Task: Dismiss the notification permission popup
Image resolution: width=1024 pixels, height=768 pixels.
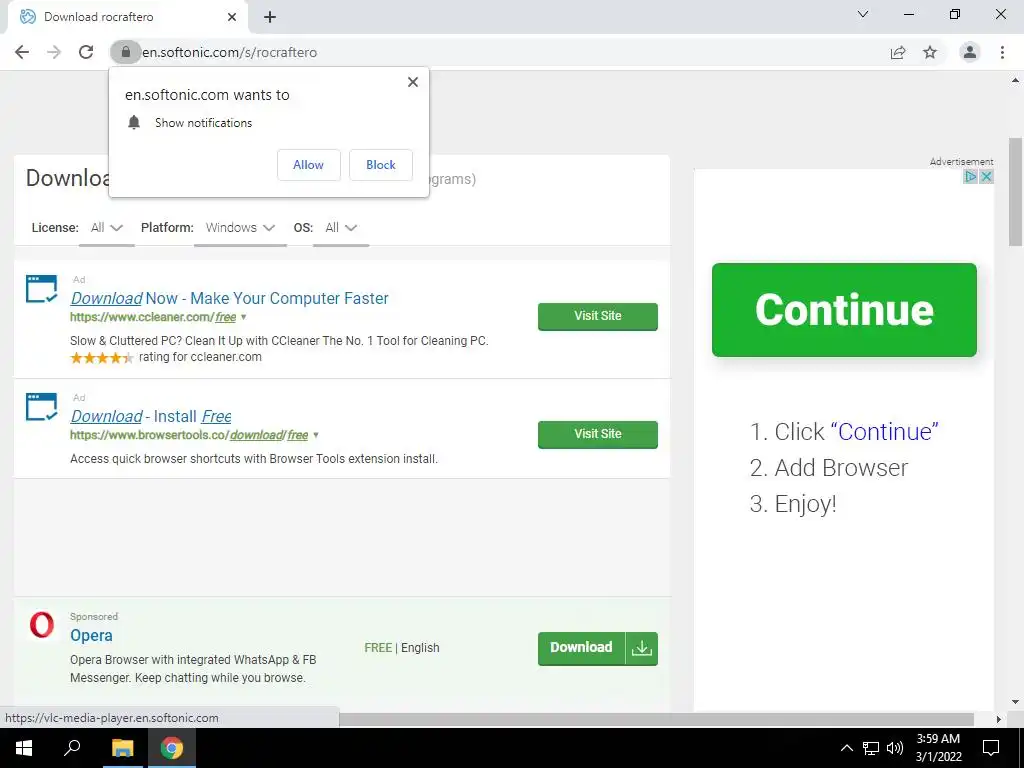Action: click(x=413, y=82)
